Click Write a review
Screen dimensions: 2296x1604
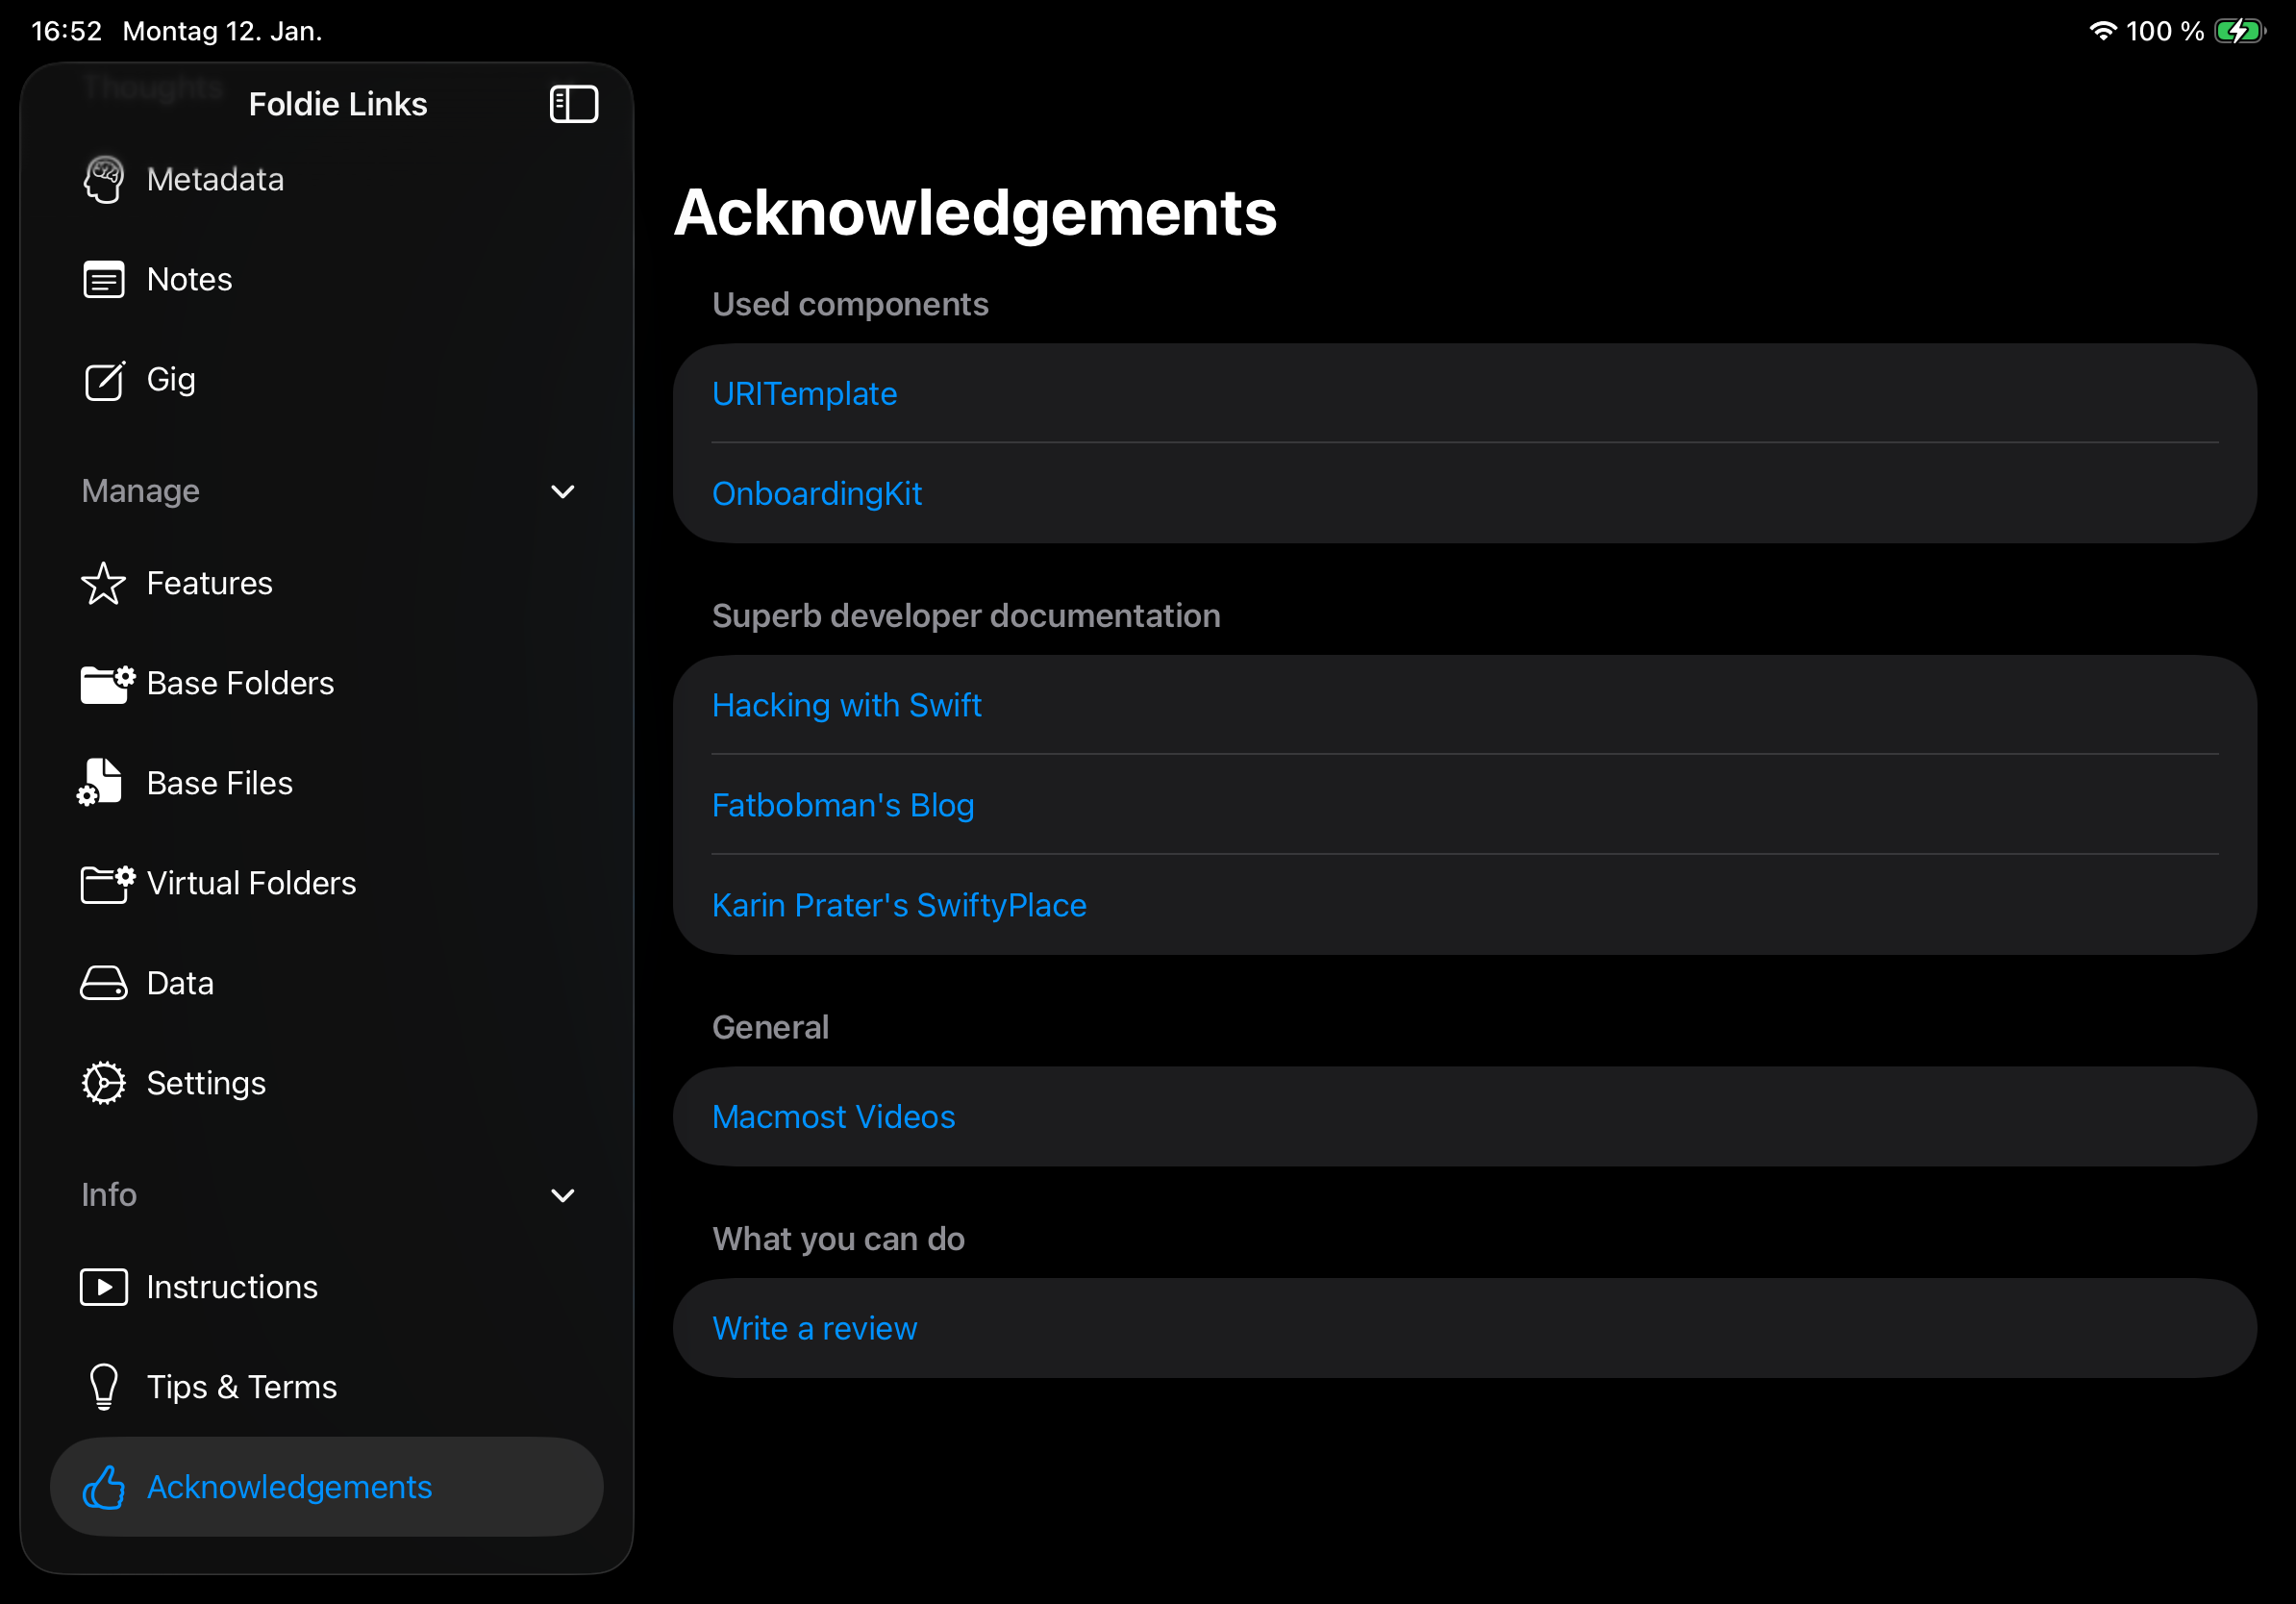pyautogui.click(x=814, y=1327)
